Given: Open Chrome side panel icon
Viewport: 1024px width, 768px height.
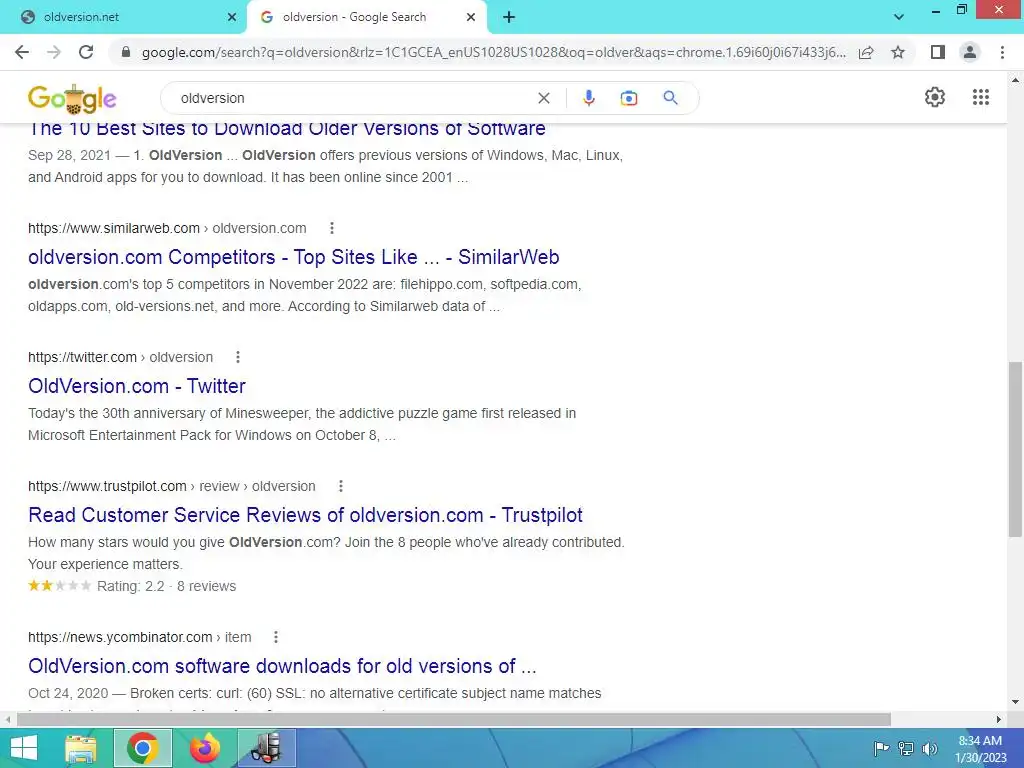Looking at the screenshot, I should point(938,52).
